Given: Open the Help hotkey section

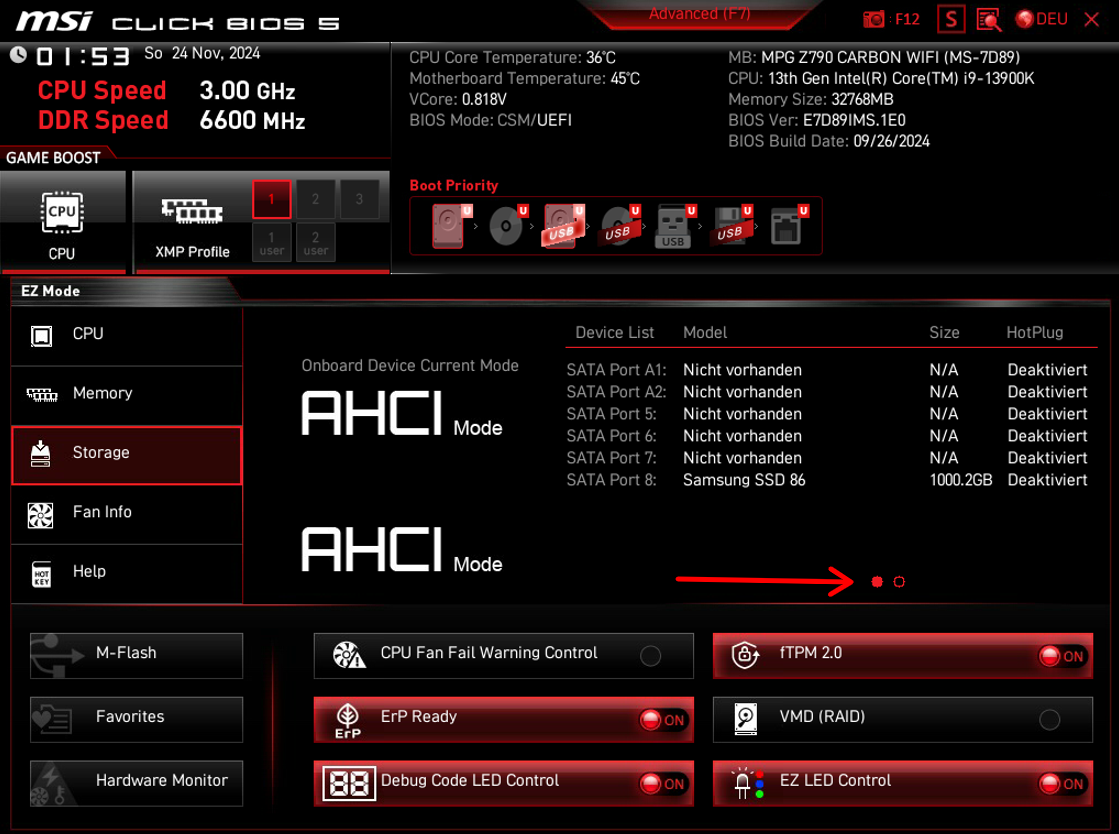Looking at the screenshot, I should [x=127, y=573].
